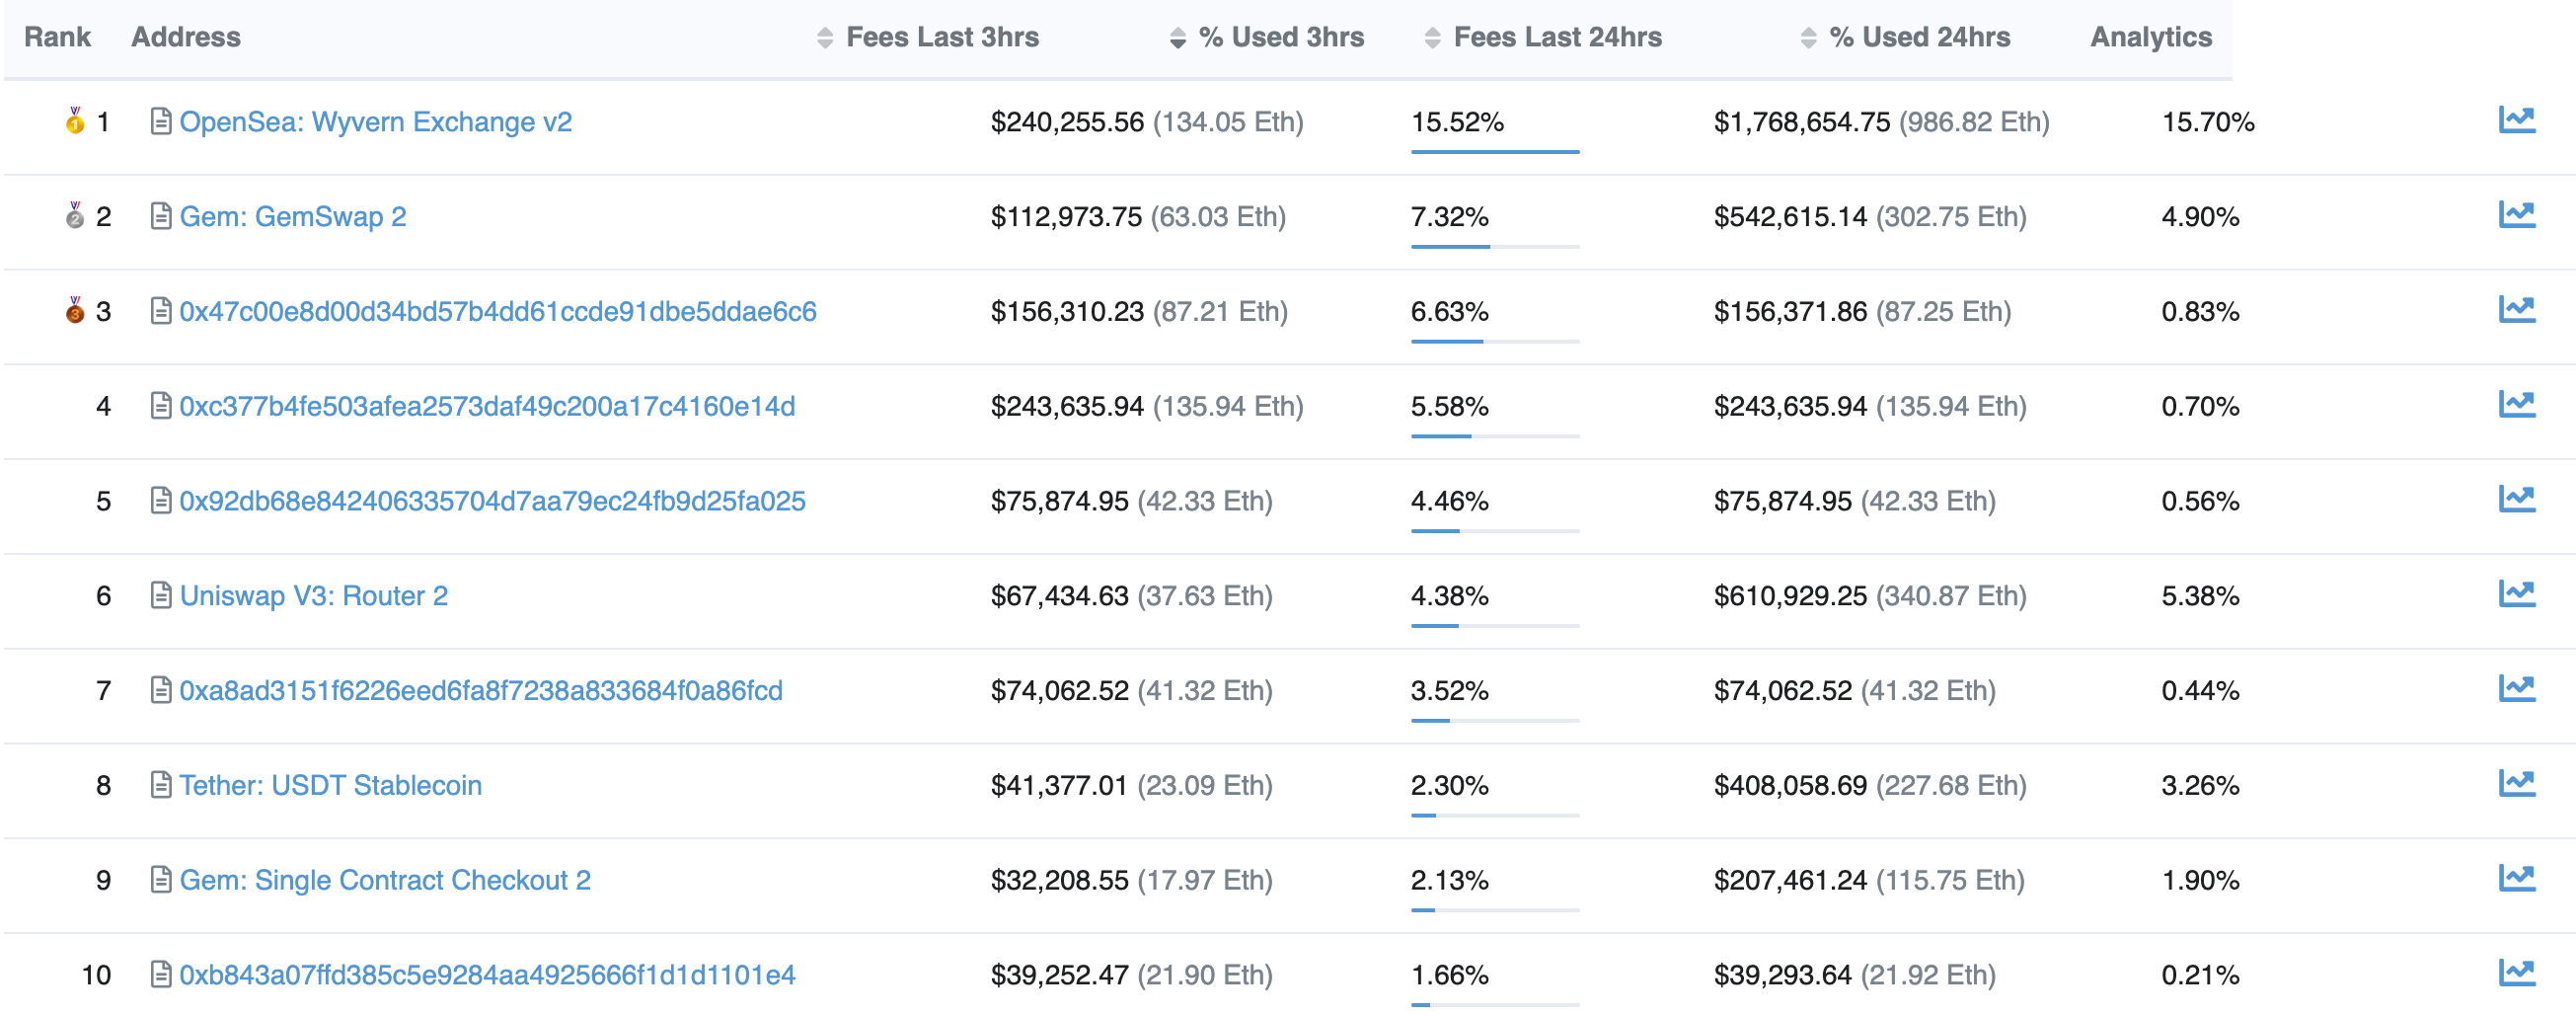The width and height of the screenshot is (2576, 1015).
Task: Click contract document icon beside OpenSea link
Action: tap(160, 122)
